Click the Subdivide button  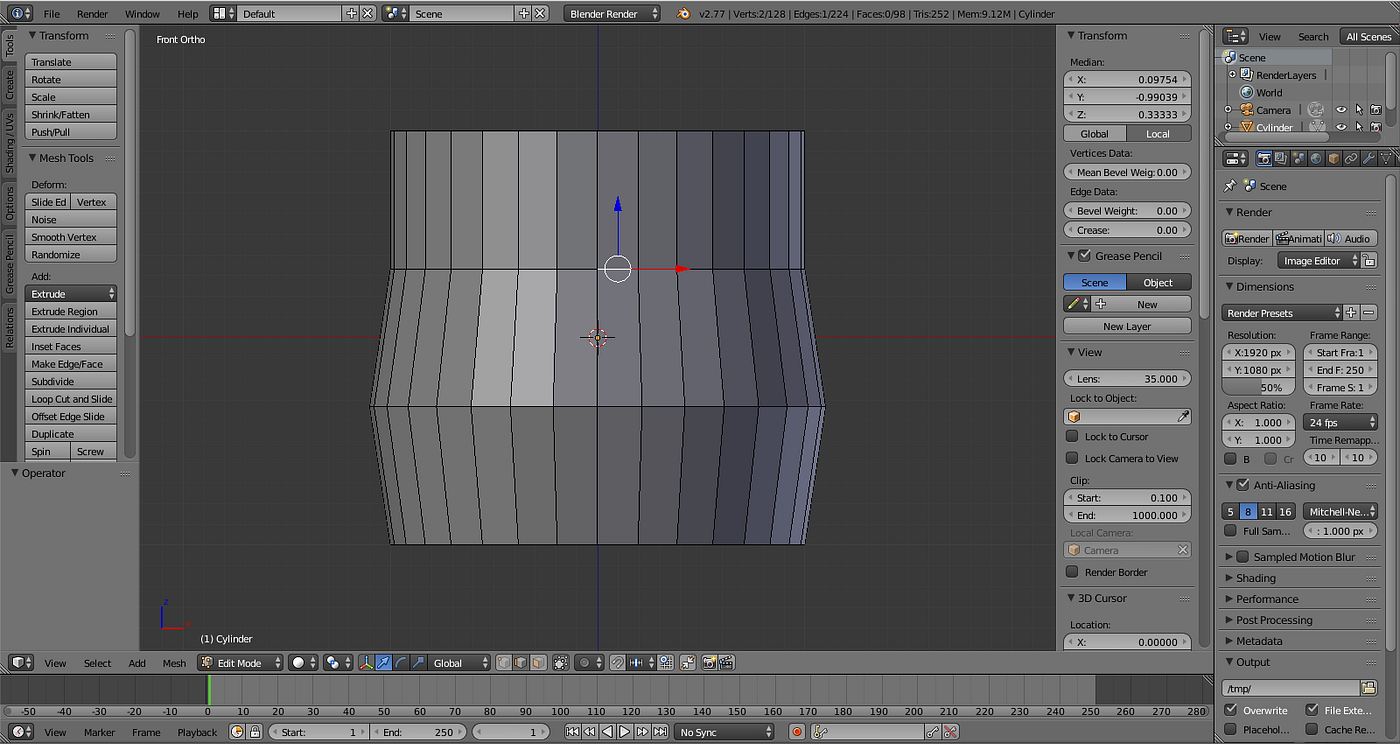(71, 381)
